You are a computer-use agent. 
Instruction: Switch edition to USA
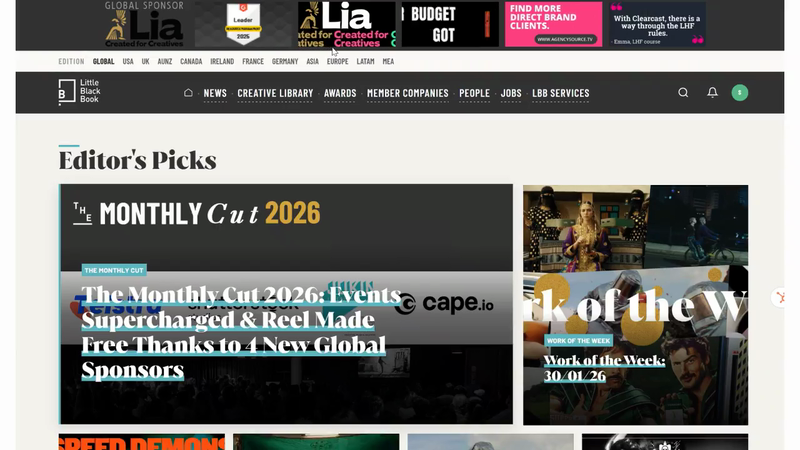click(x=128, y=61)
